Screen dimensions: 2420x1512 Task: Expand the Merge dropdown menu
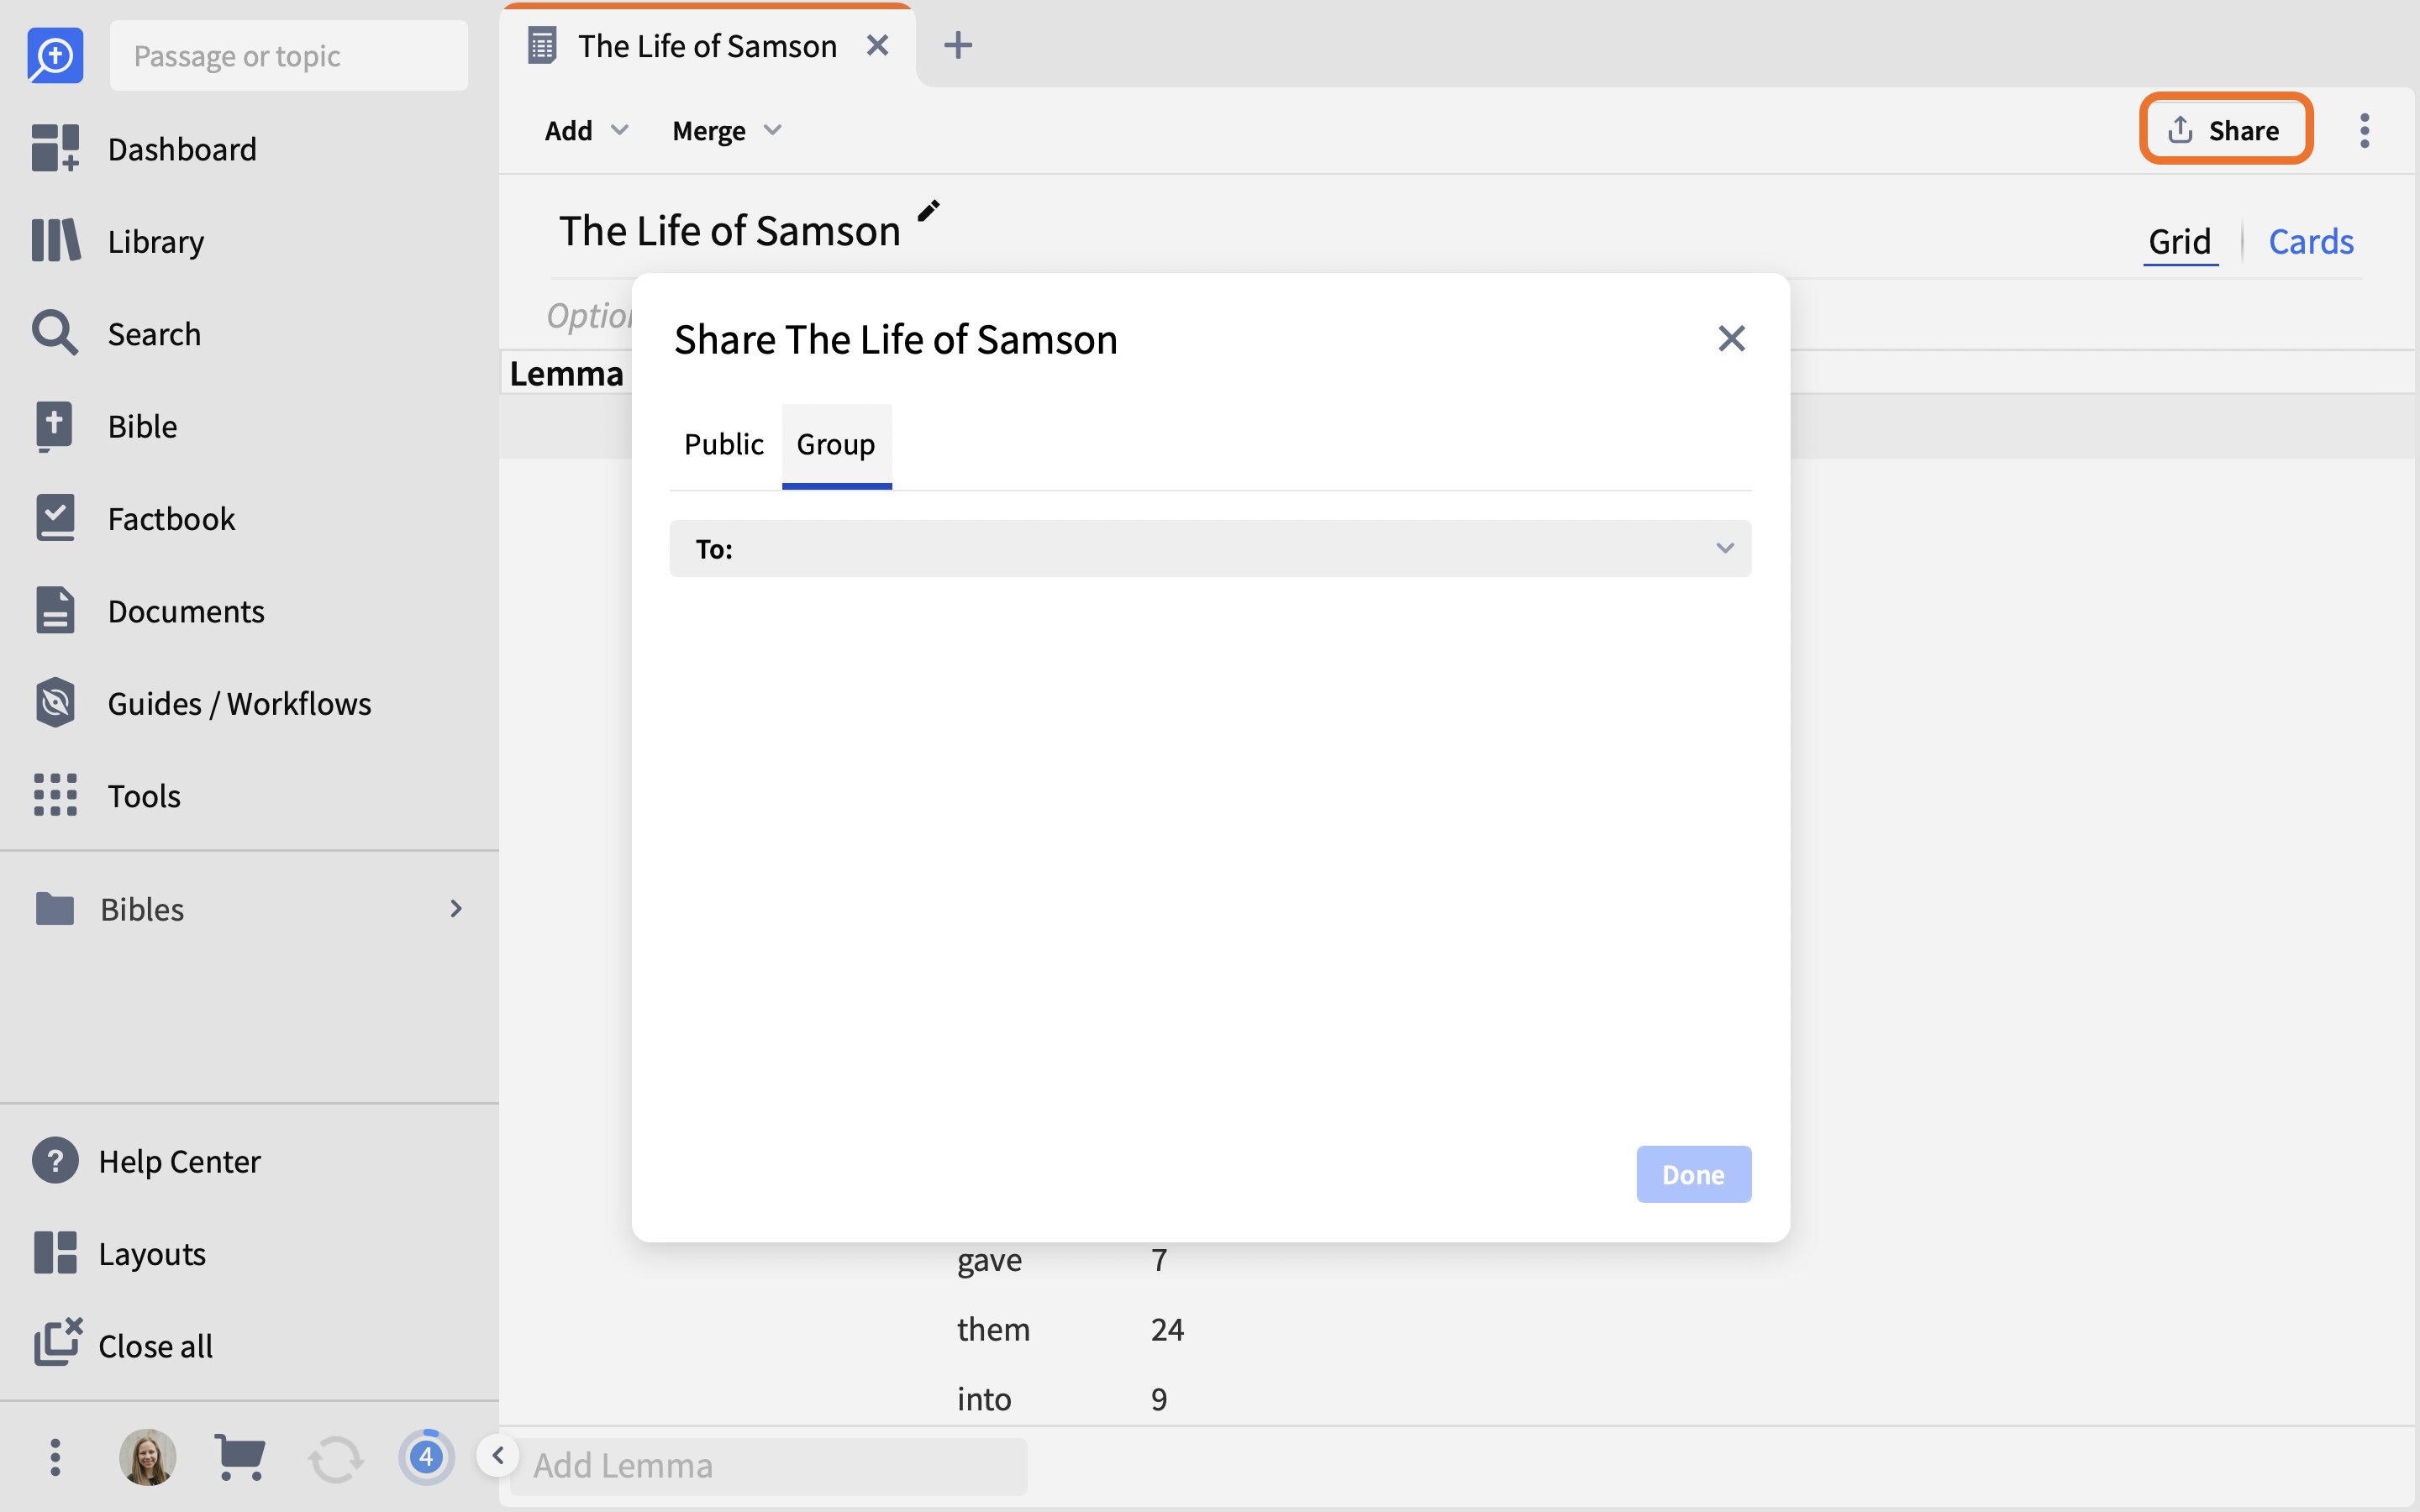[727, 130]
